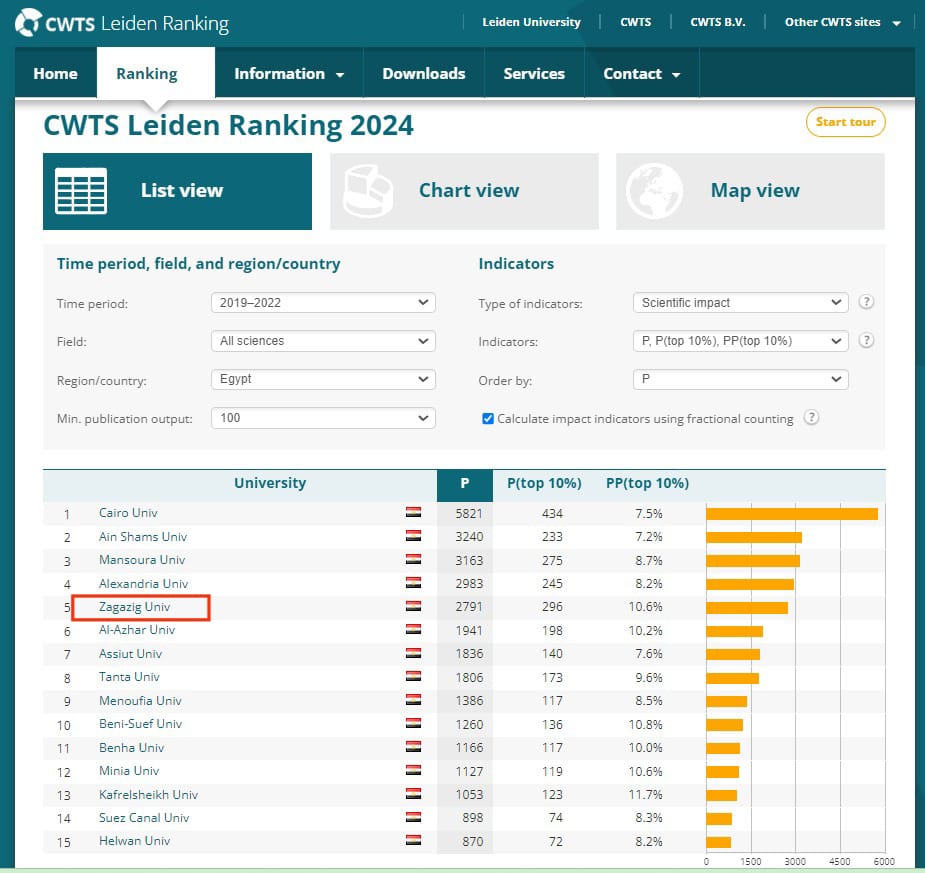Expand the Region/country dropdown

tap(323, 379)
